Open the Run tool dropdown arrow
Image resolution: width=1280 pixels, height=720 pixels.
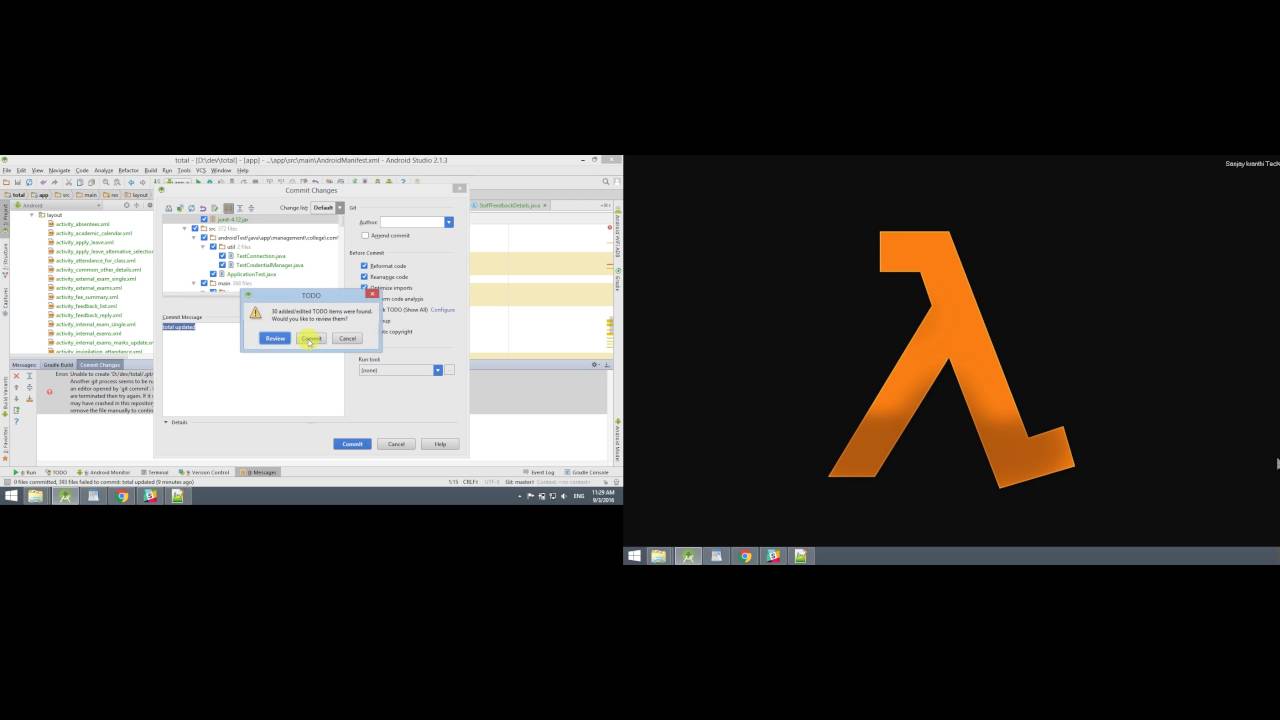(438, 370)
